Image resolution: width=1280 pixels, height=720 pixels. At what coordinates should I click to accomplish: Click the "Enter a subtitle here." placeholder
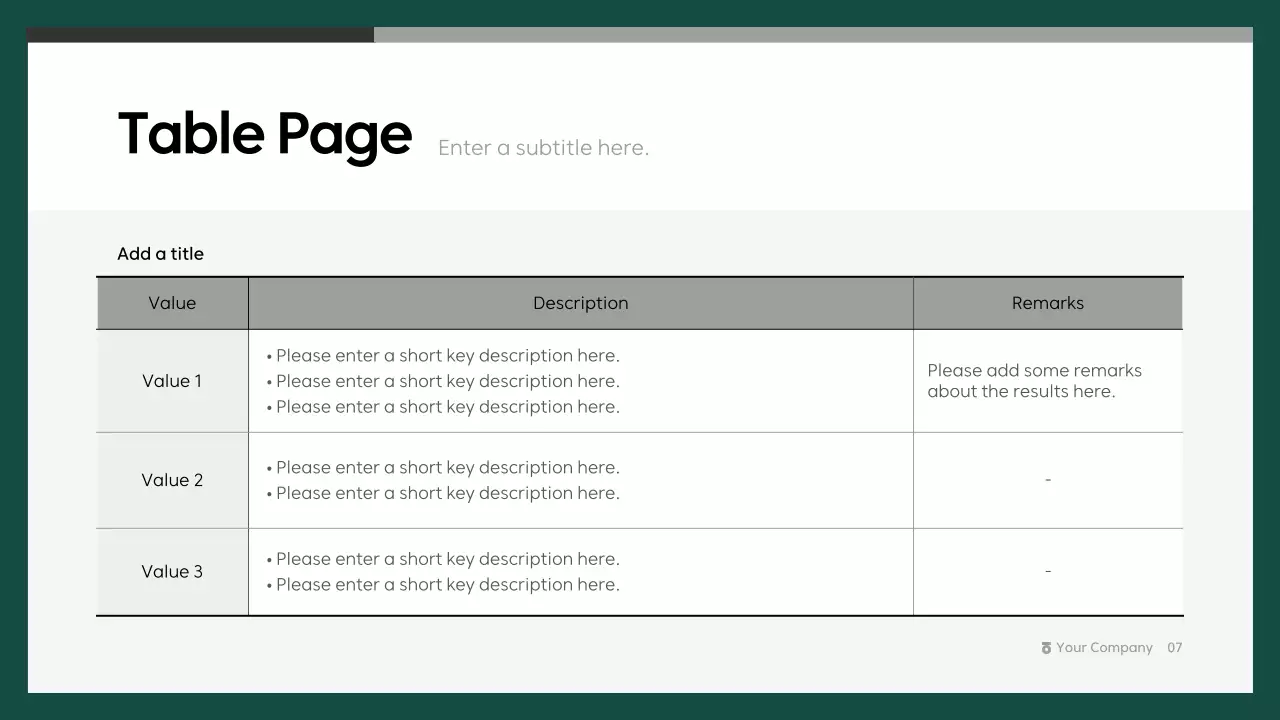tap(543, 148)
